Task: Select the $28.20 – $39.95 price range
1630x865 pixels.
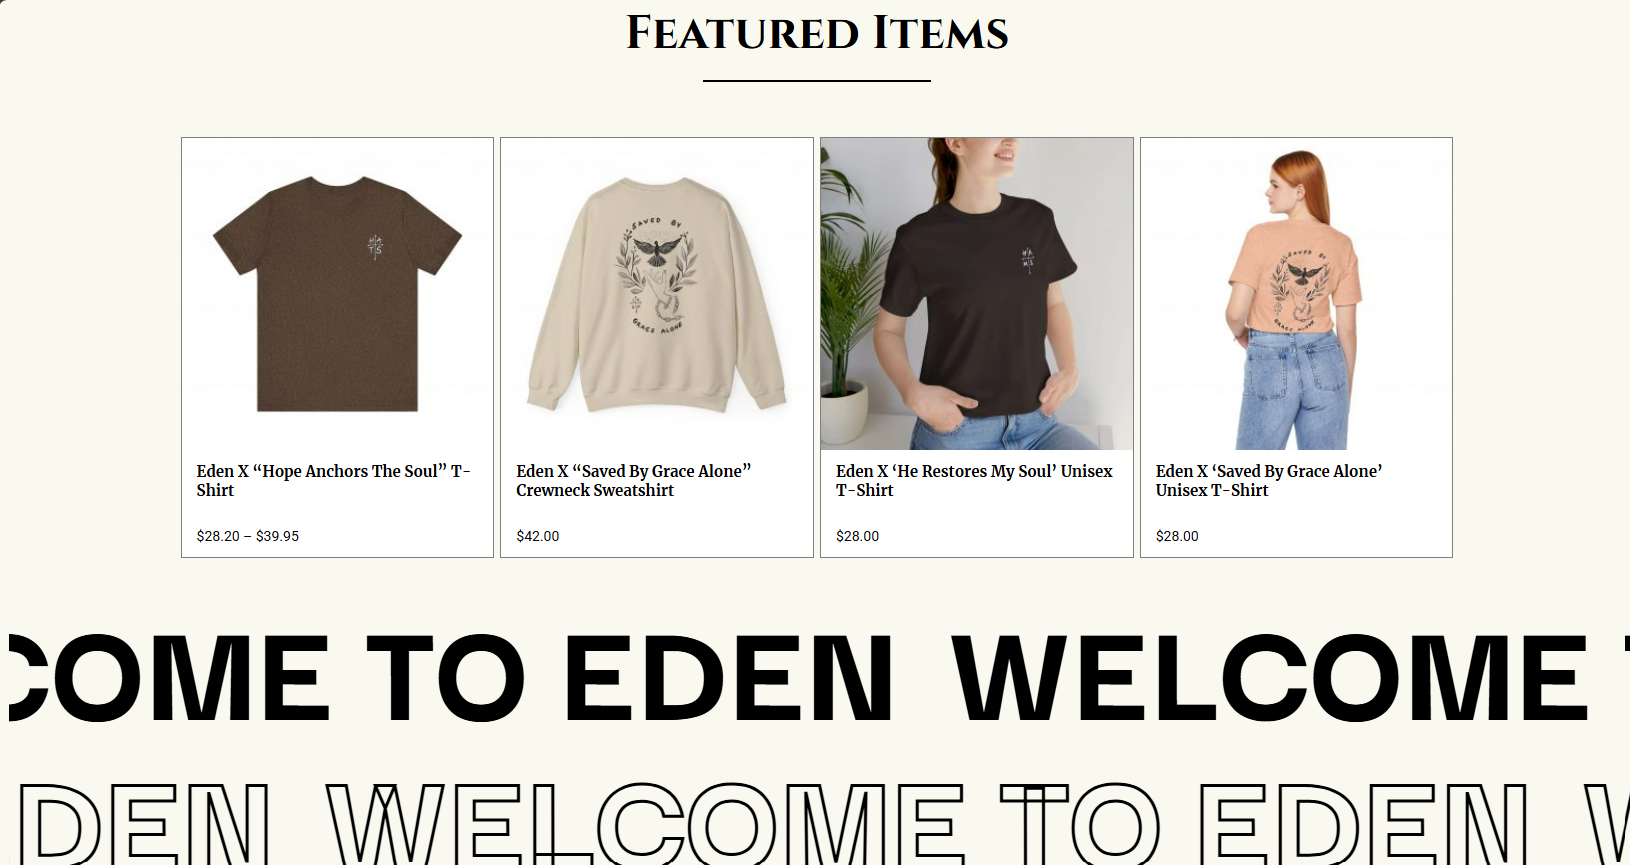Action: [248, 536]
